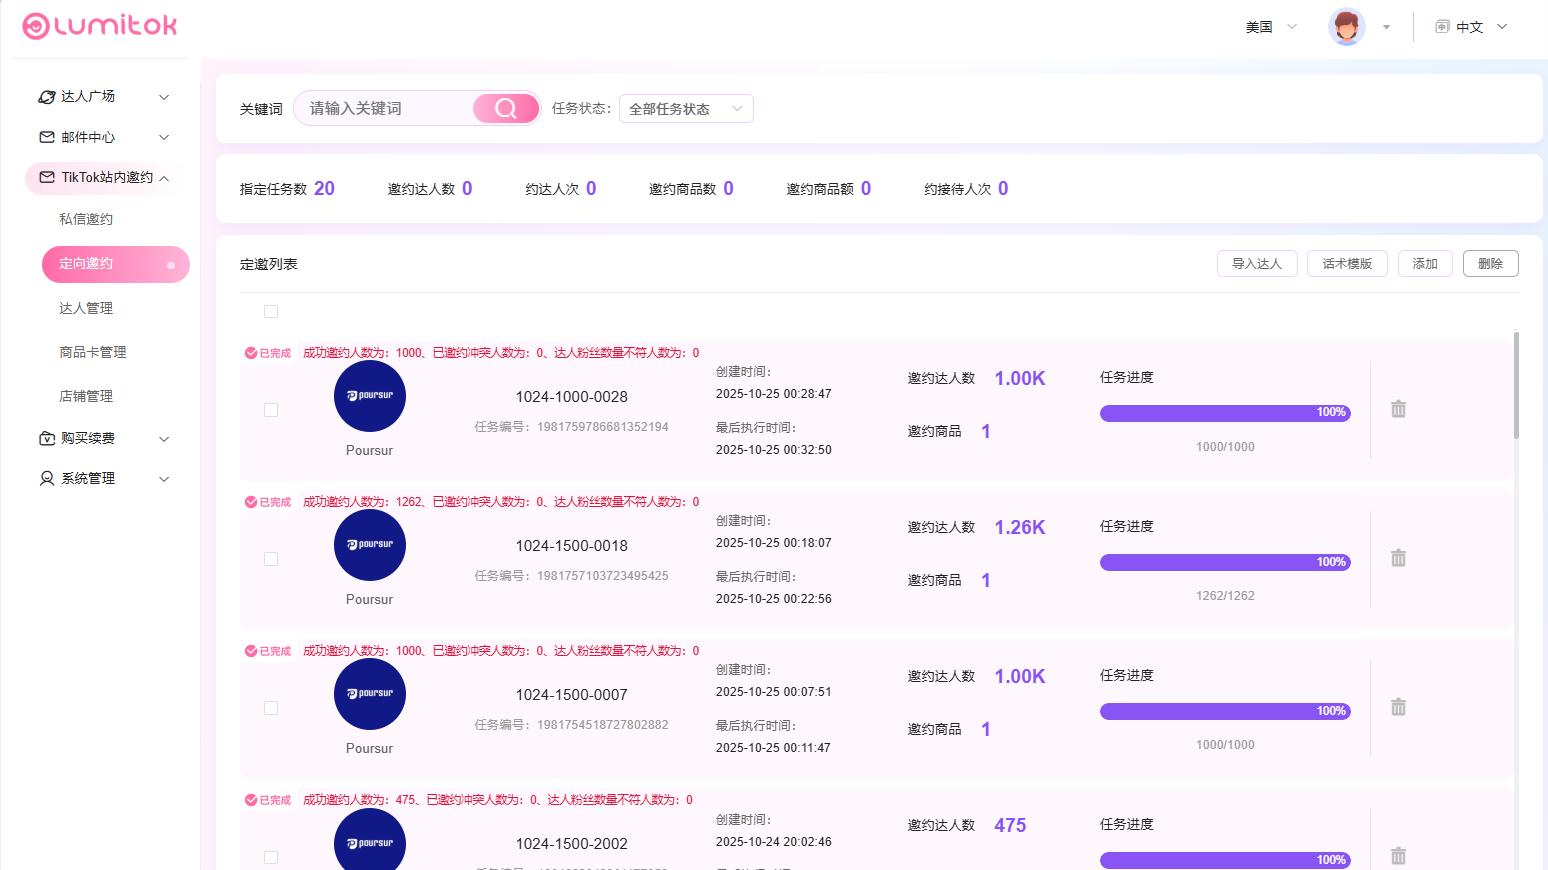Screen dimensions: 1548x870
Task: Delete task 1024-1500-2002 with trash icon
Action: pyautogui.click(x=1398, y=856)
